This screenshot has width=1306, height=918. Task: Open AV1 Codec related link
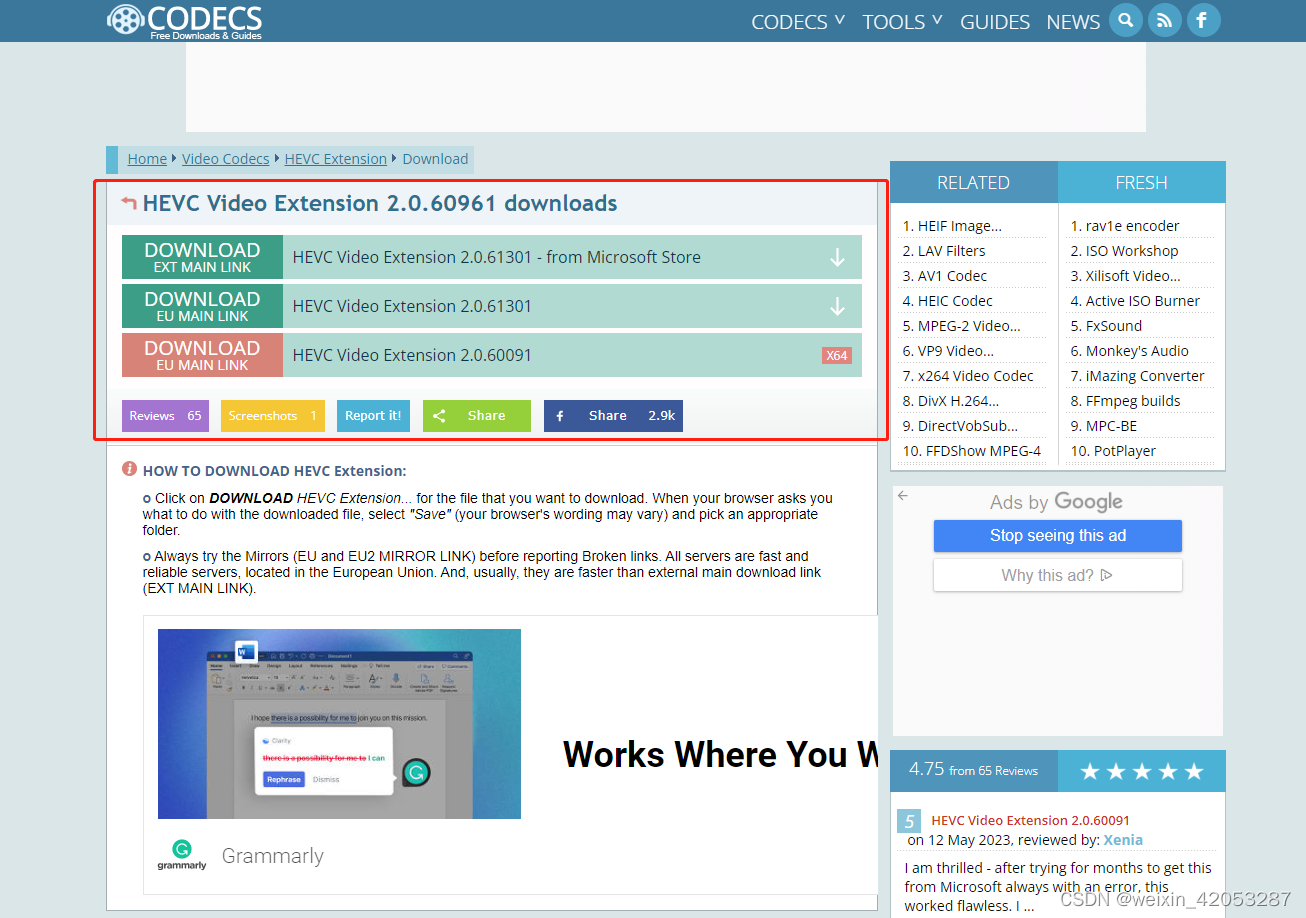click(952, 276)
